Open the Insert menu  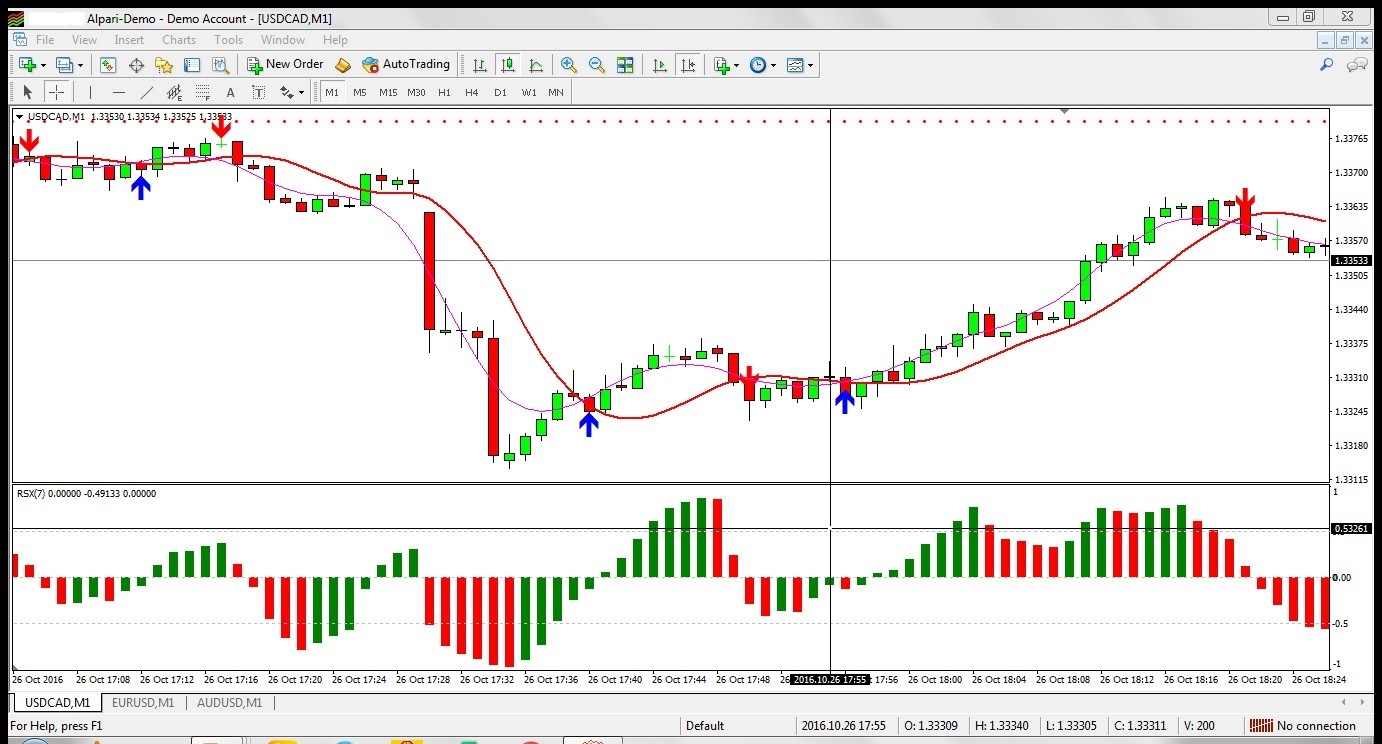tap(129, 40)
